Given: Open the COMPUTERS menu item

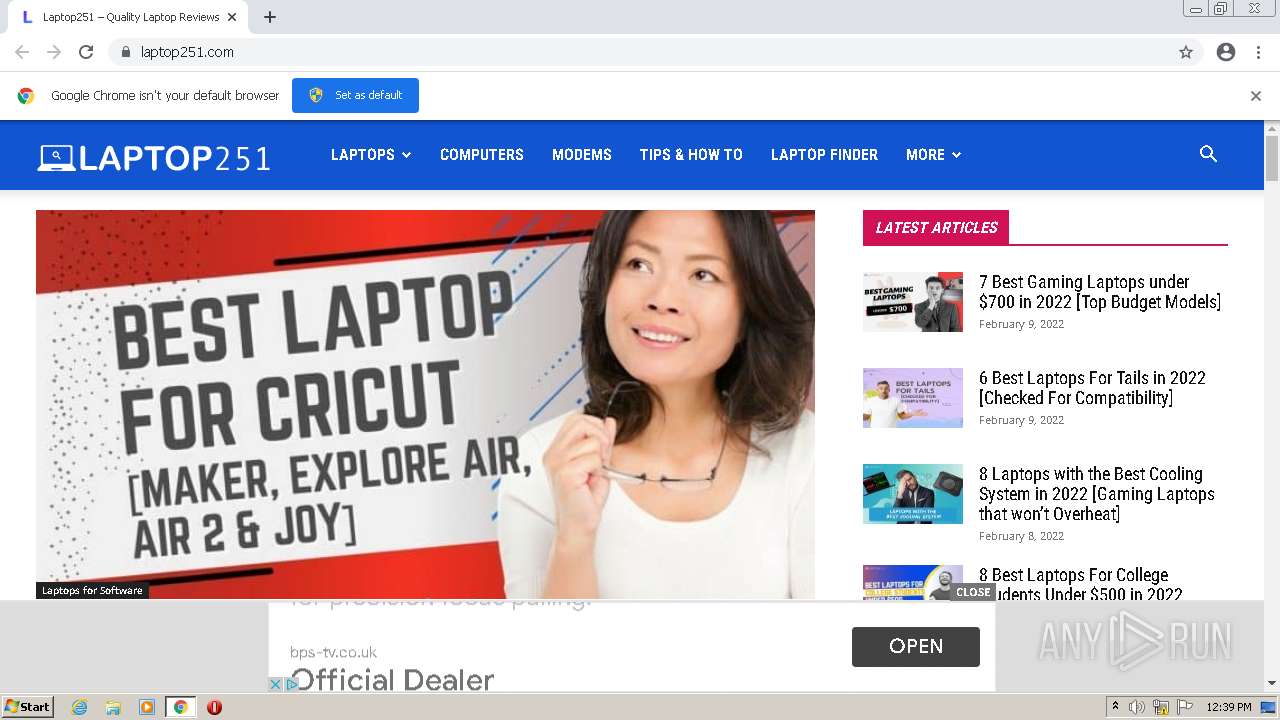Looking at the screenshot, I should 482,155.
